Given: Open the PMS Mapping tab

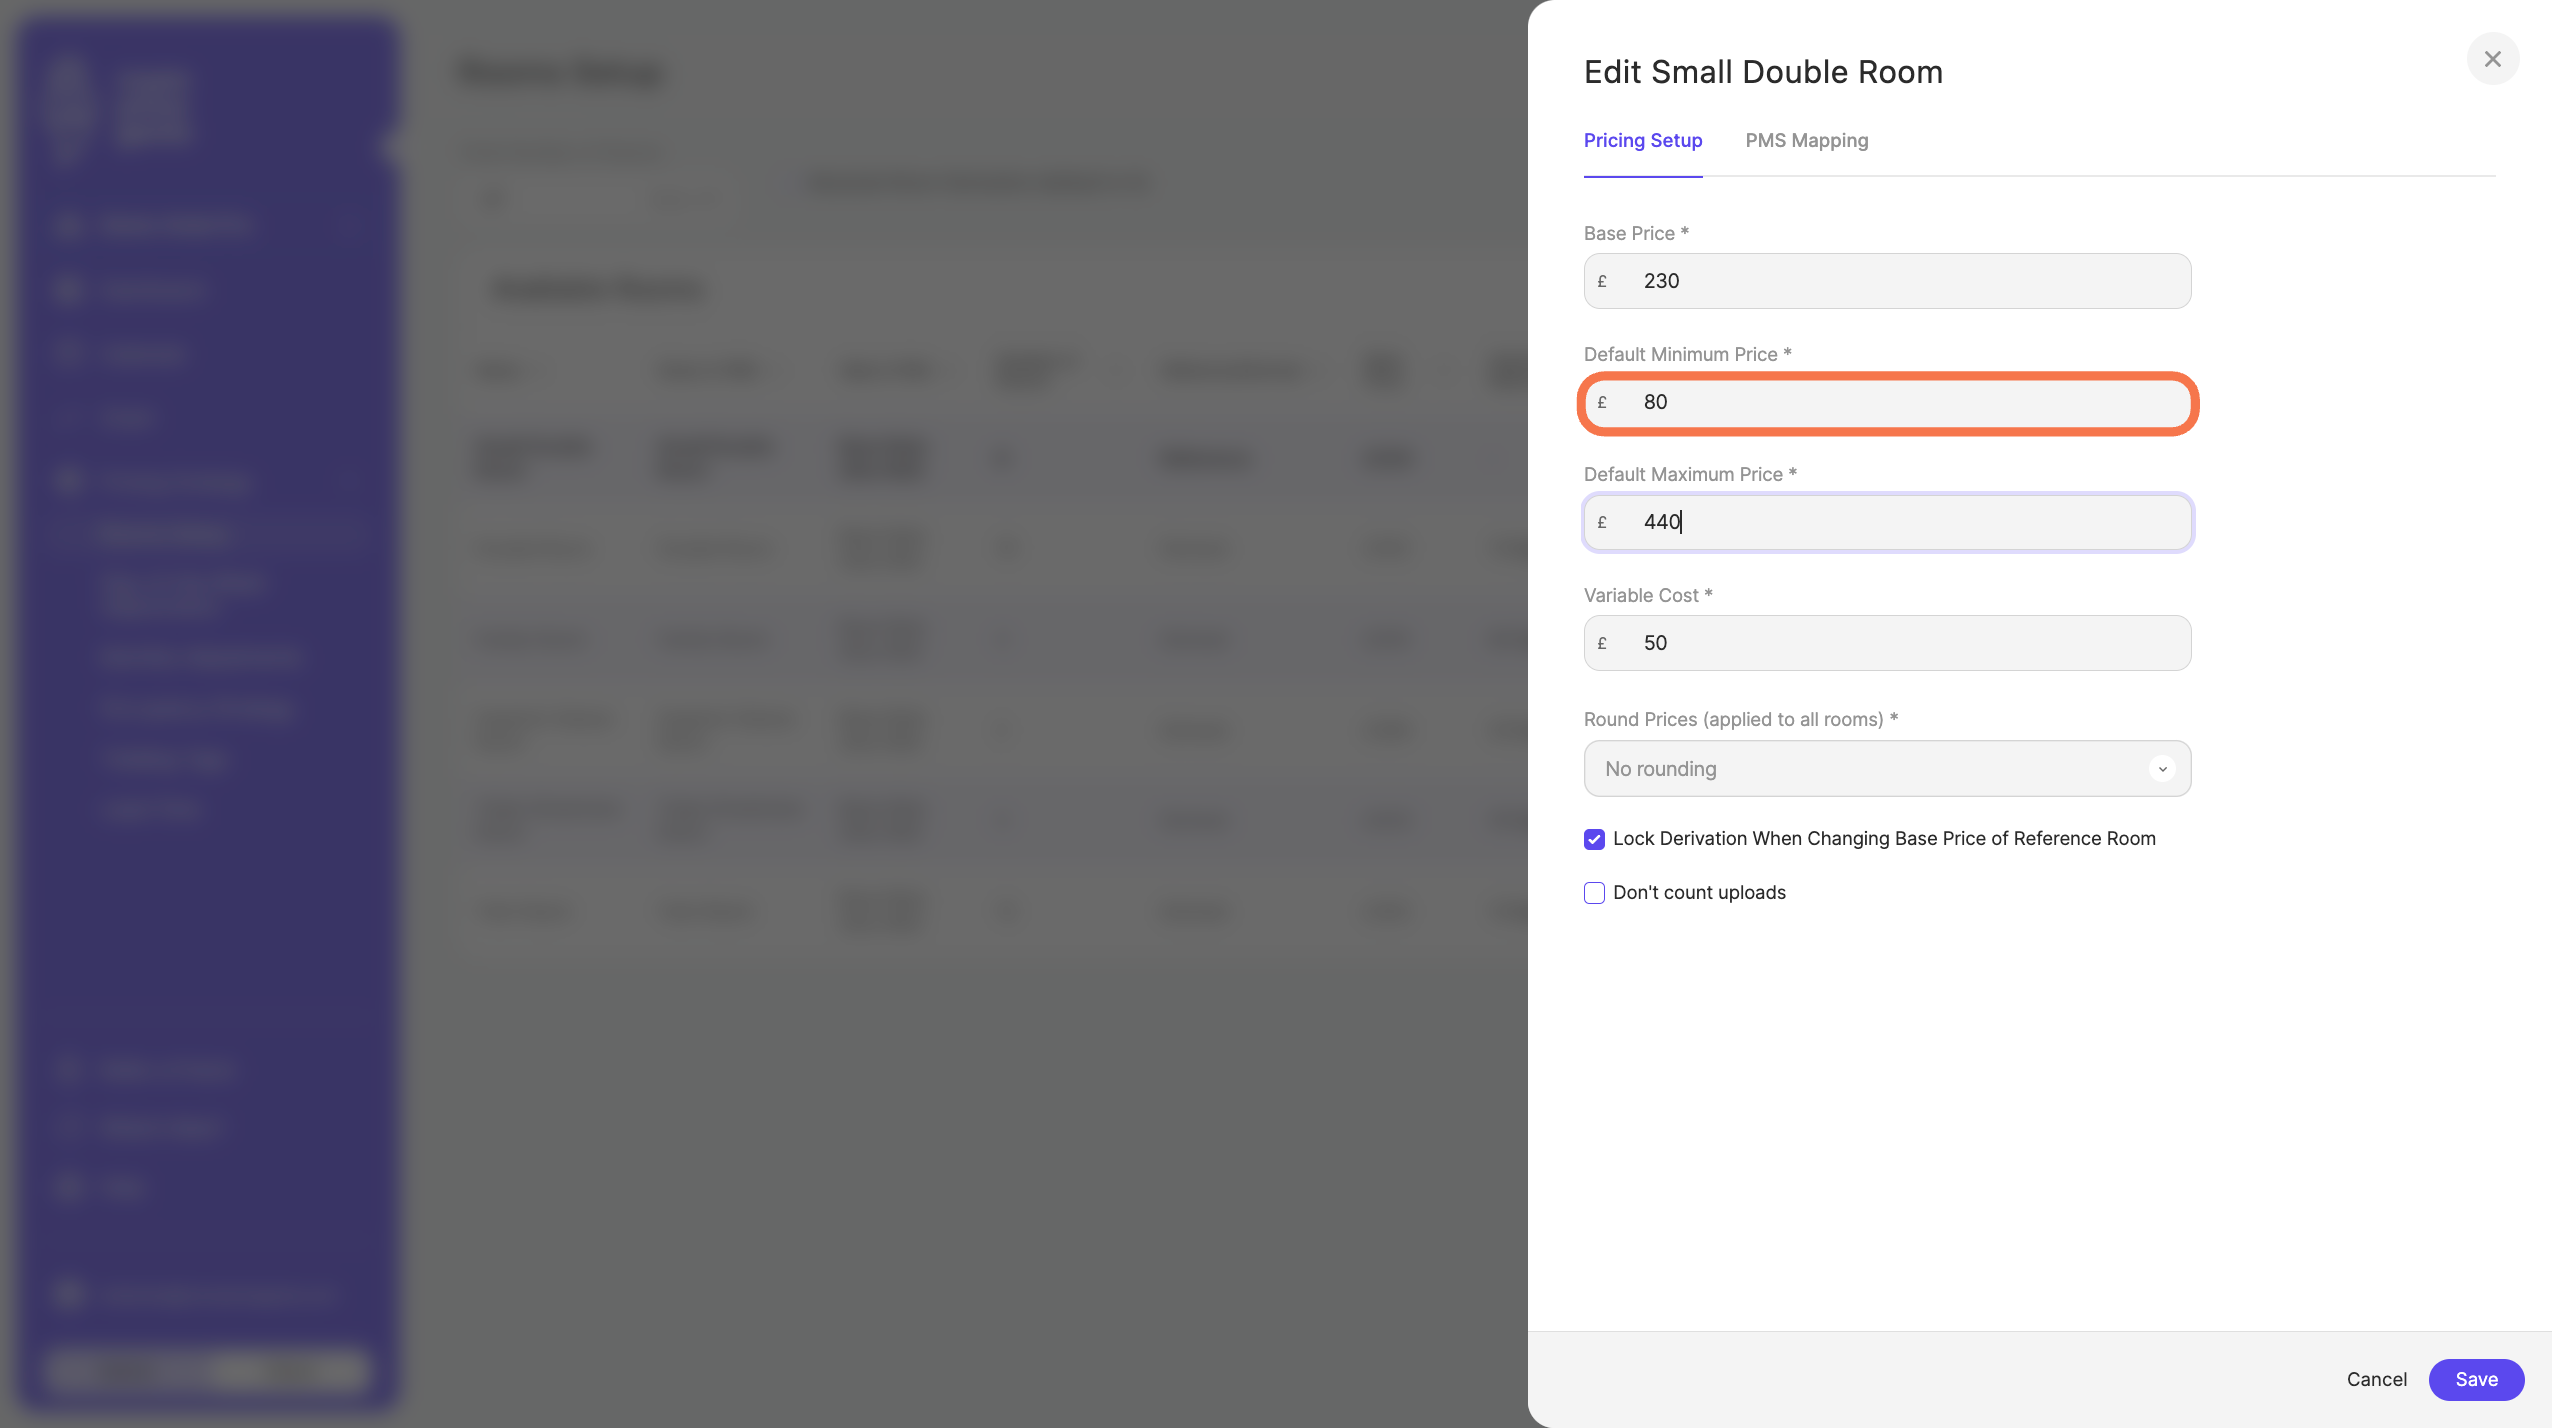Looking at the screenshot, I should (x=1806, y=141).
